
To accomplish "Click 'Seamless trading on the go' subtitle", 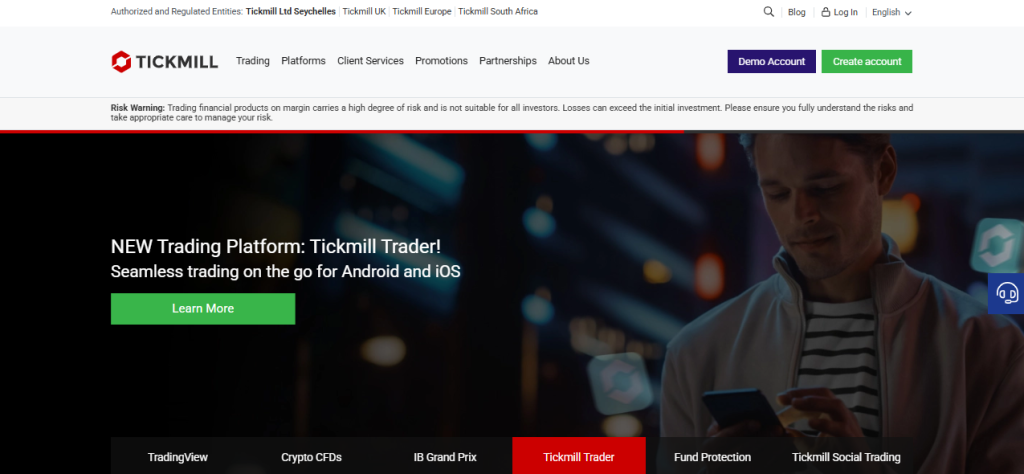I will (x=285, y=271).
